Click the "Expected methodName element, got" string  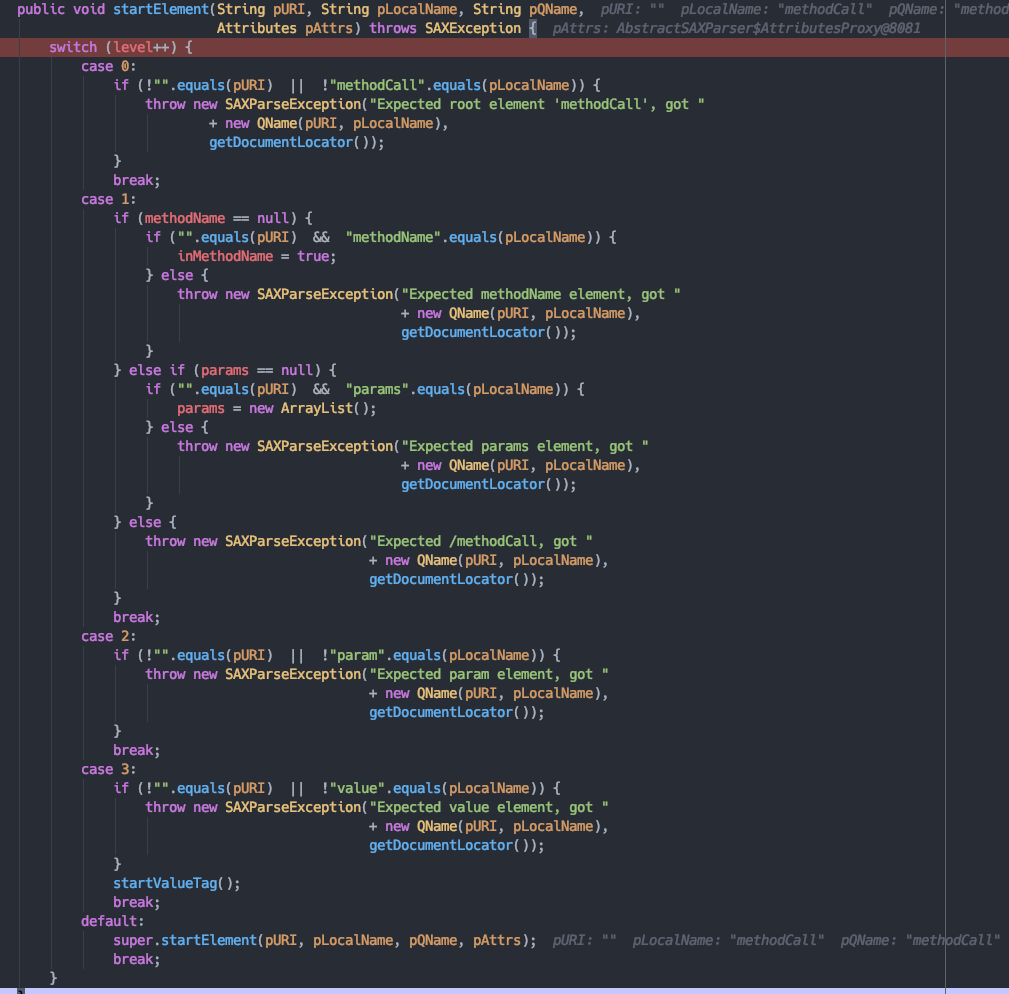coord(541,295)
